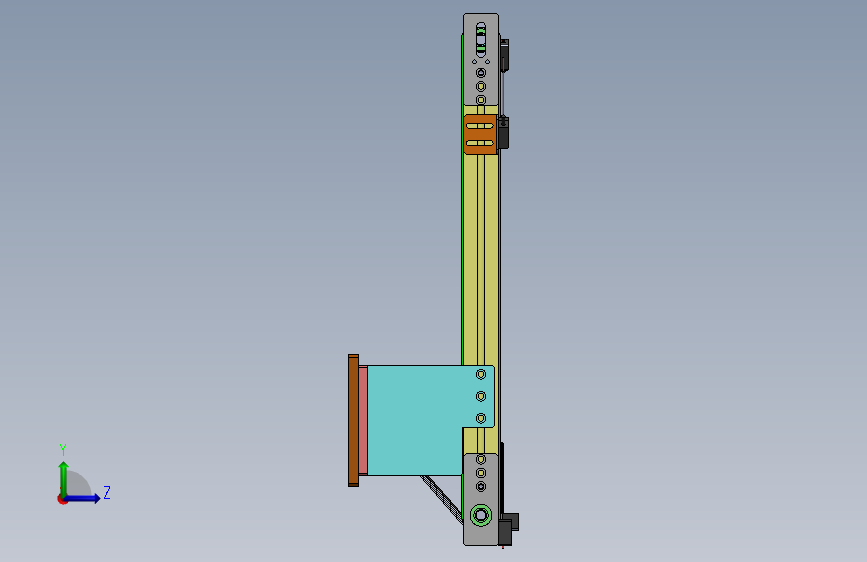Select the gray bottom end cap
867x562 pixels.
pos(481,499)
